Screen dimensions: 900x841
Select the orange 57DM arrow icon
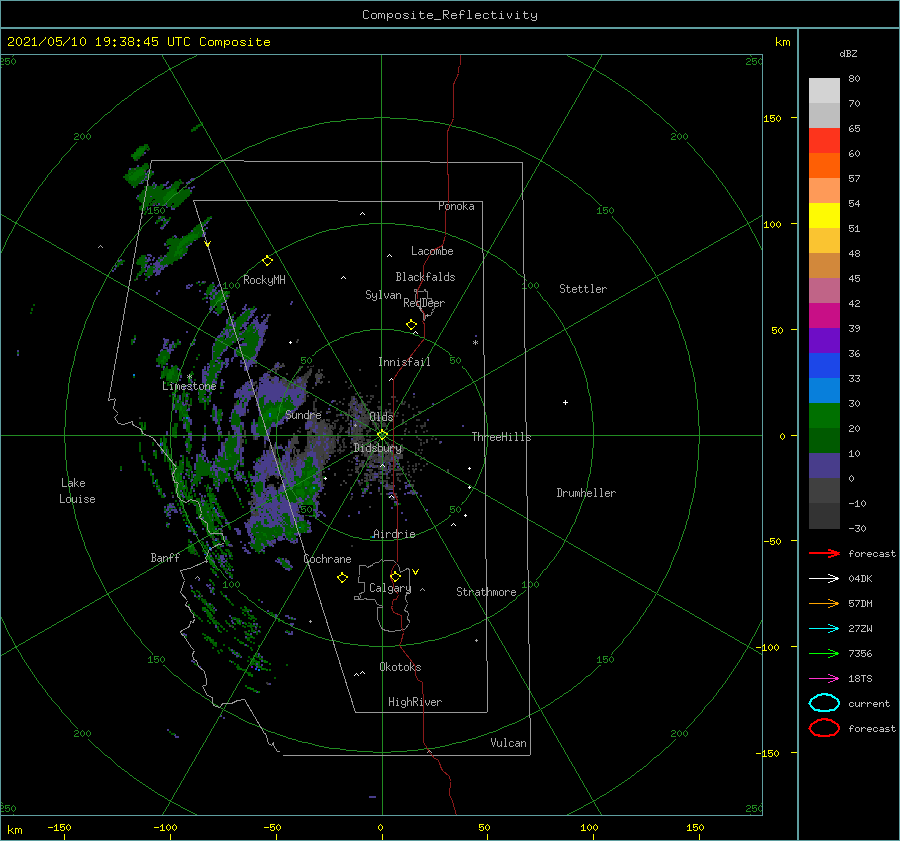point(824,603)
